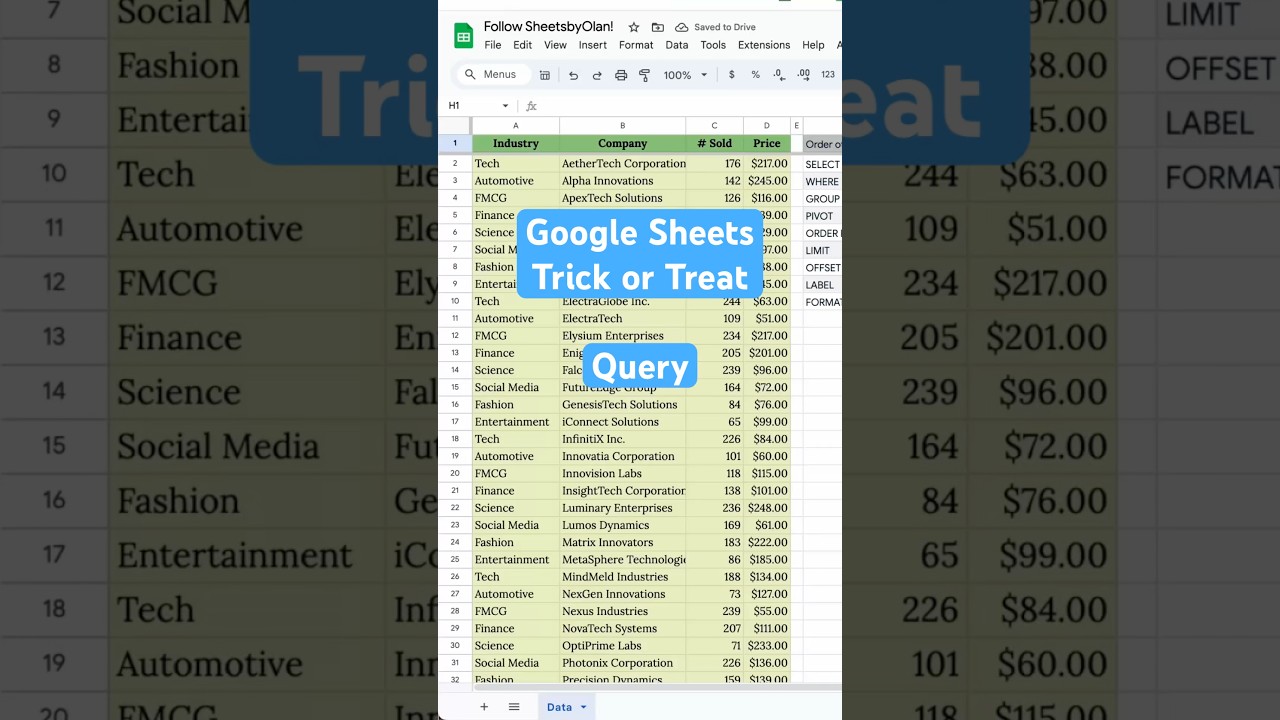Image resolution: width=1280 pixels, height=720 pixels.
Task: Select the ApexTech Solutions cell
Action: tap(622, 198)
